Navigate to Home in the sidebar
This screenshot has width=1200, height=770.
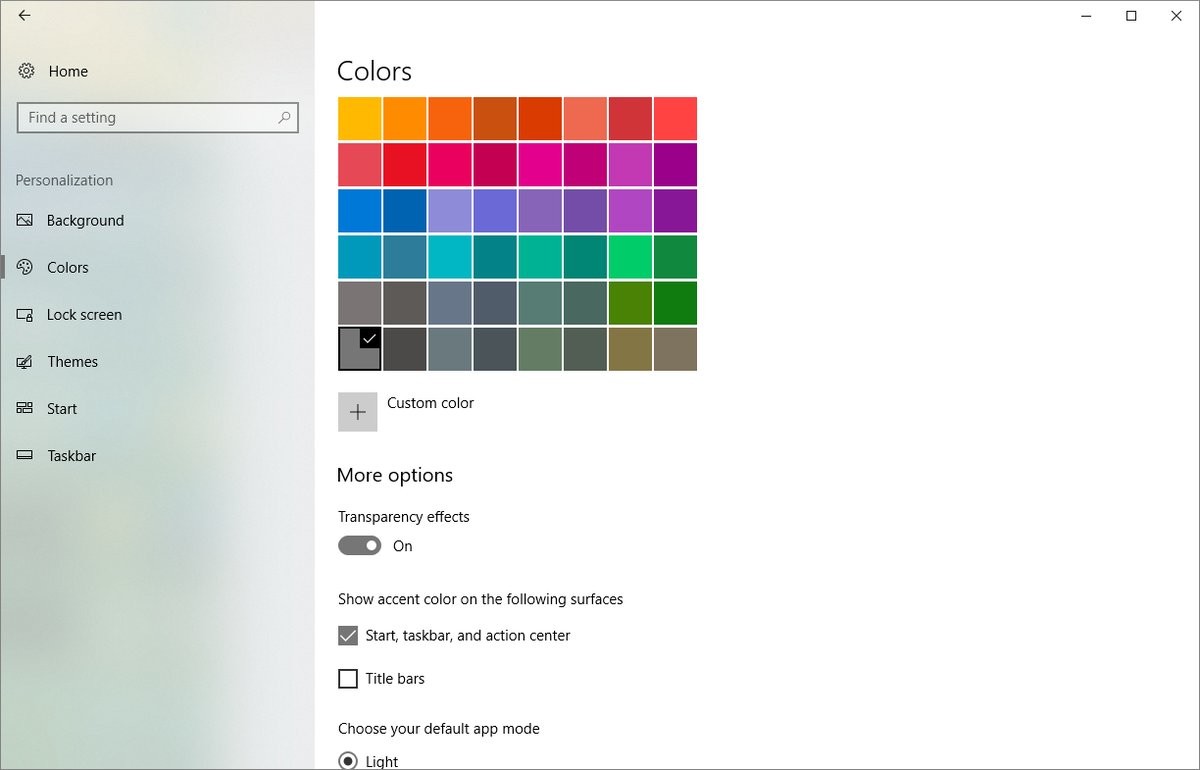[x=68, y=71]
